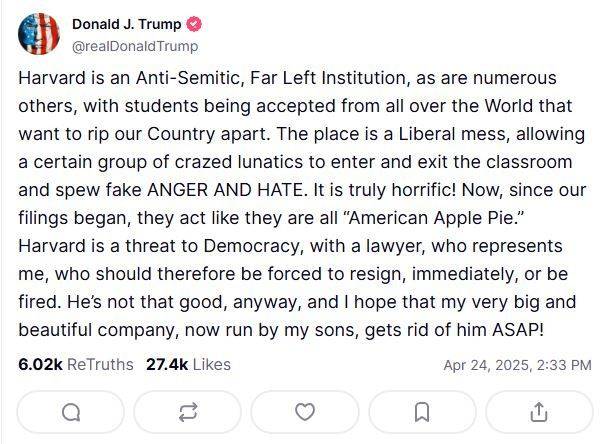Open the share upload icon
Viewport: 604px width, 444px height.
[539, 411]
